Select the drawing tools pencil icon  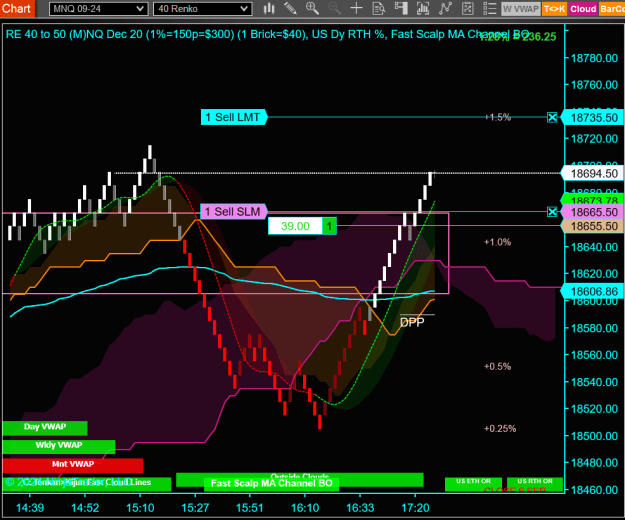coord(290,8)
